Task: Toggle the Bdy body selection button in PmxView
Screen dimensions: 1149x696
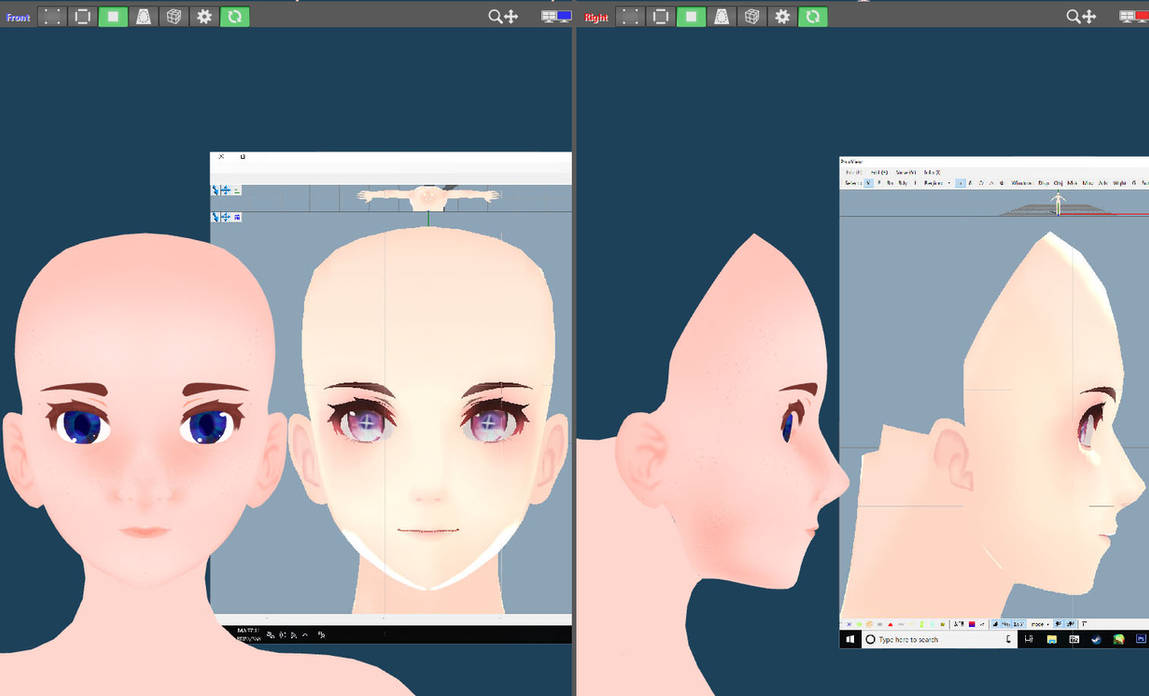Action: [903, 183]
